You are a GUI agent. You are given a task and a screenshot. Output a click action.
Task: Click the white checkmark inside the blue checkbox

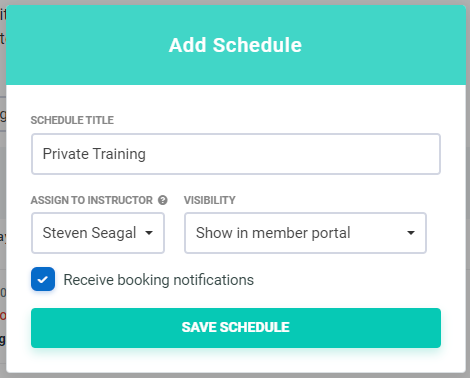[x=43, y=279]
